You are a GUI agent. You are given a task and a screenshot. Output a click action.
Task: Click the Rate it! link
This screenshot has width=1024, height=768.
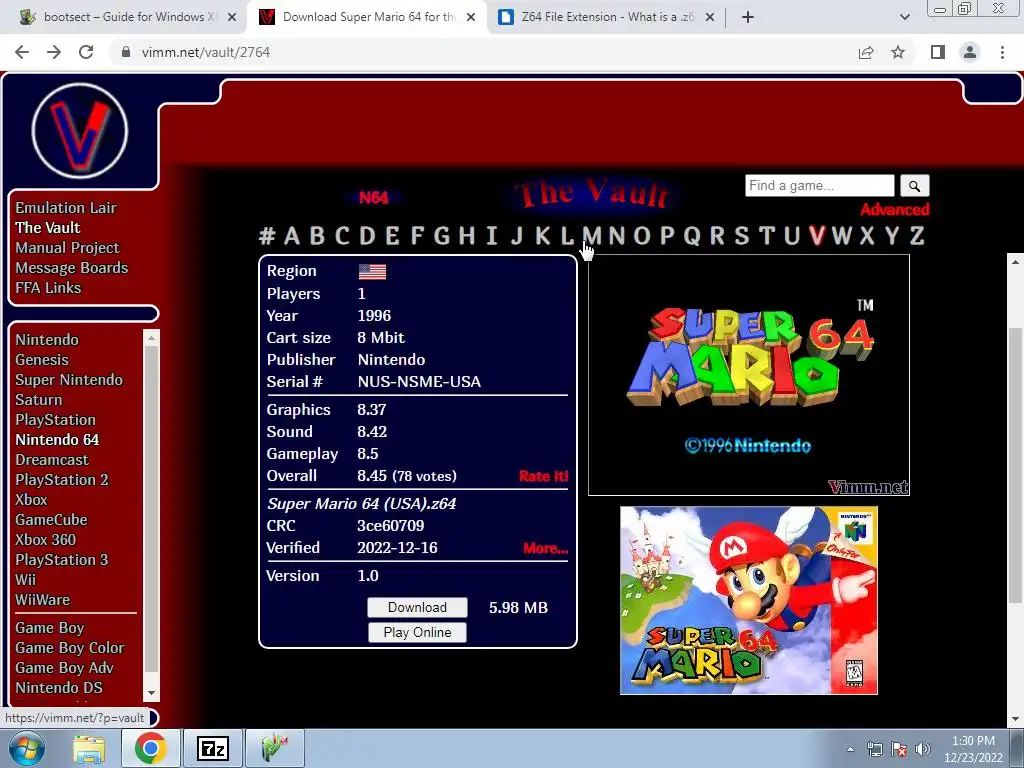coord(543,476)
